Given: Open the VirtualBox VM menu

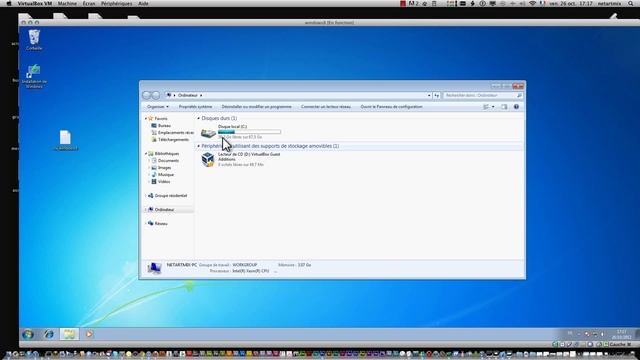Looking at the screenshot, I should pyautogui.click(x=34, y=3).
